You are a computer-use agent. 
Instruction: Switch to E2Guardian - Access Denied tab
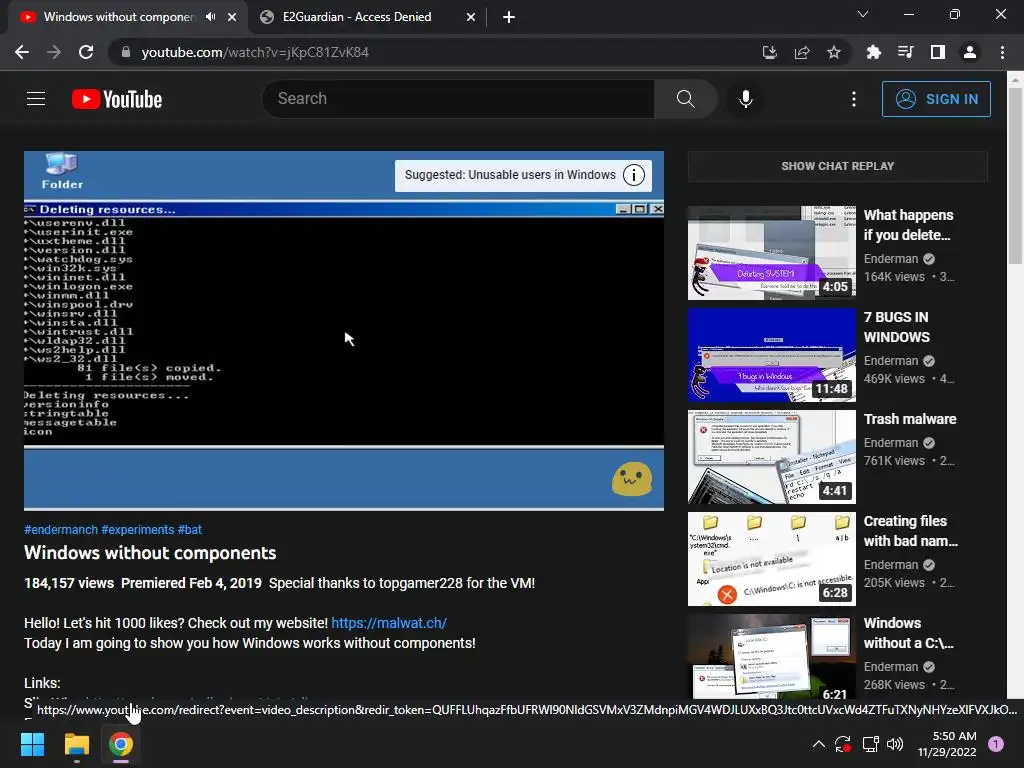coord(367,17)
